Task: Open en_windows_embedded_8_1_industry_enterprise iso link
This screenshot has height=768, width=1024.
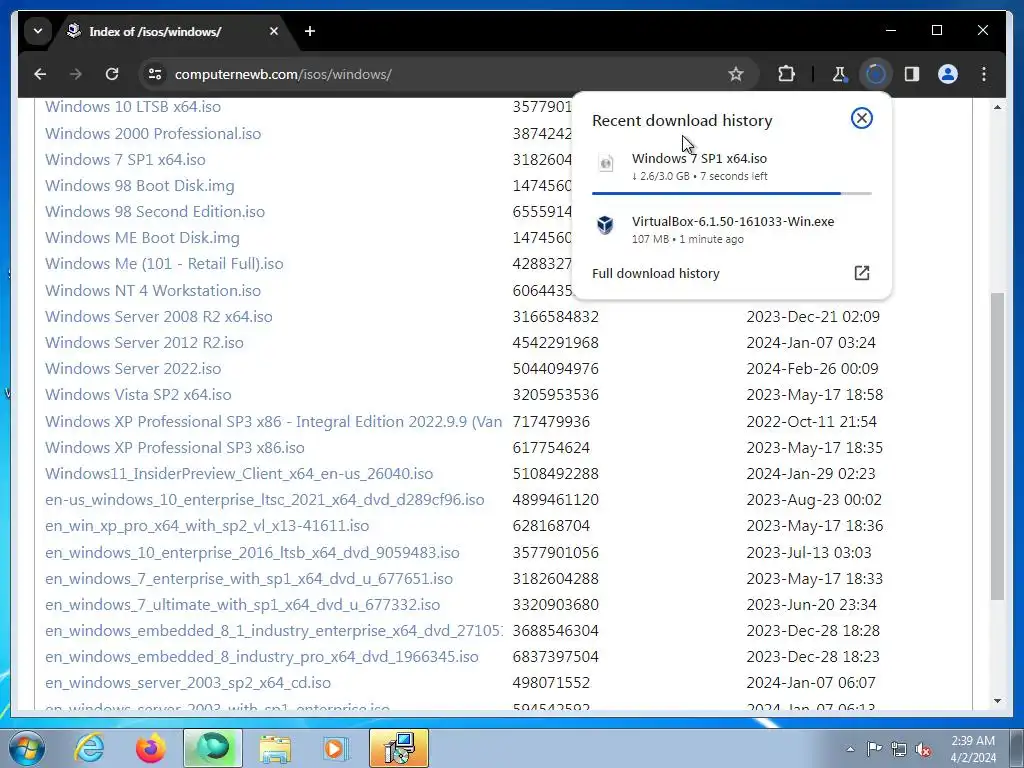Action: point(274,632)
